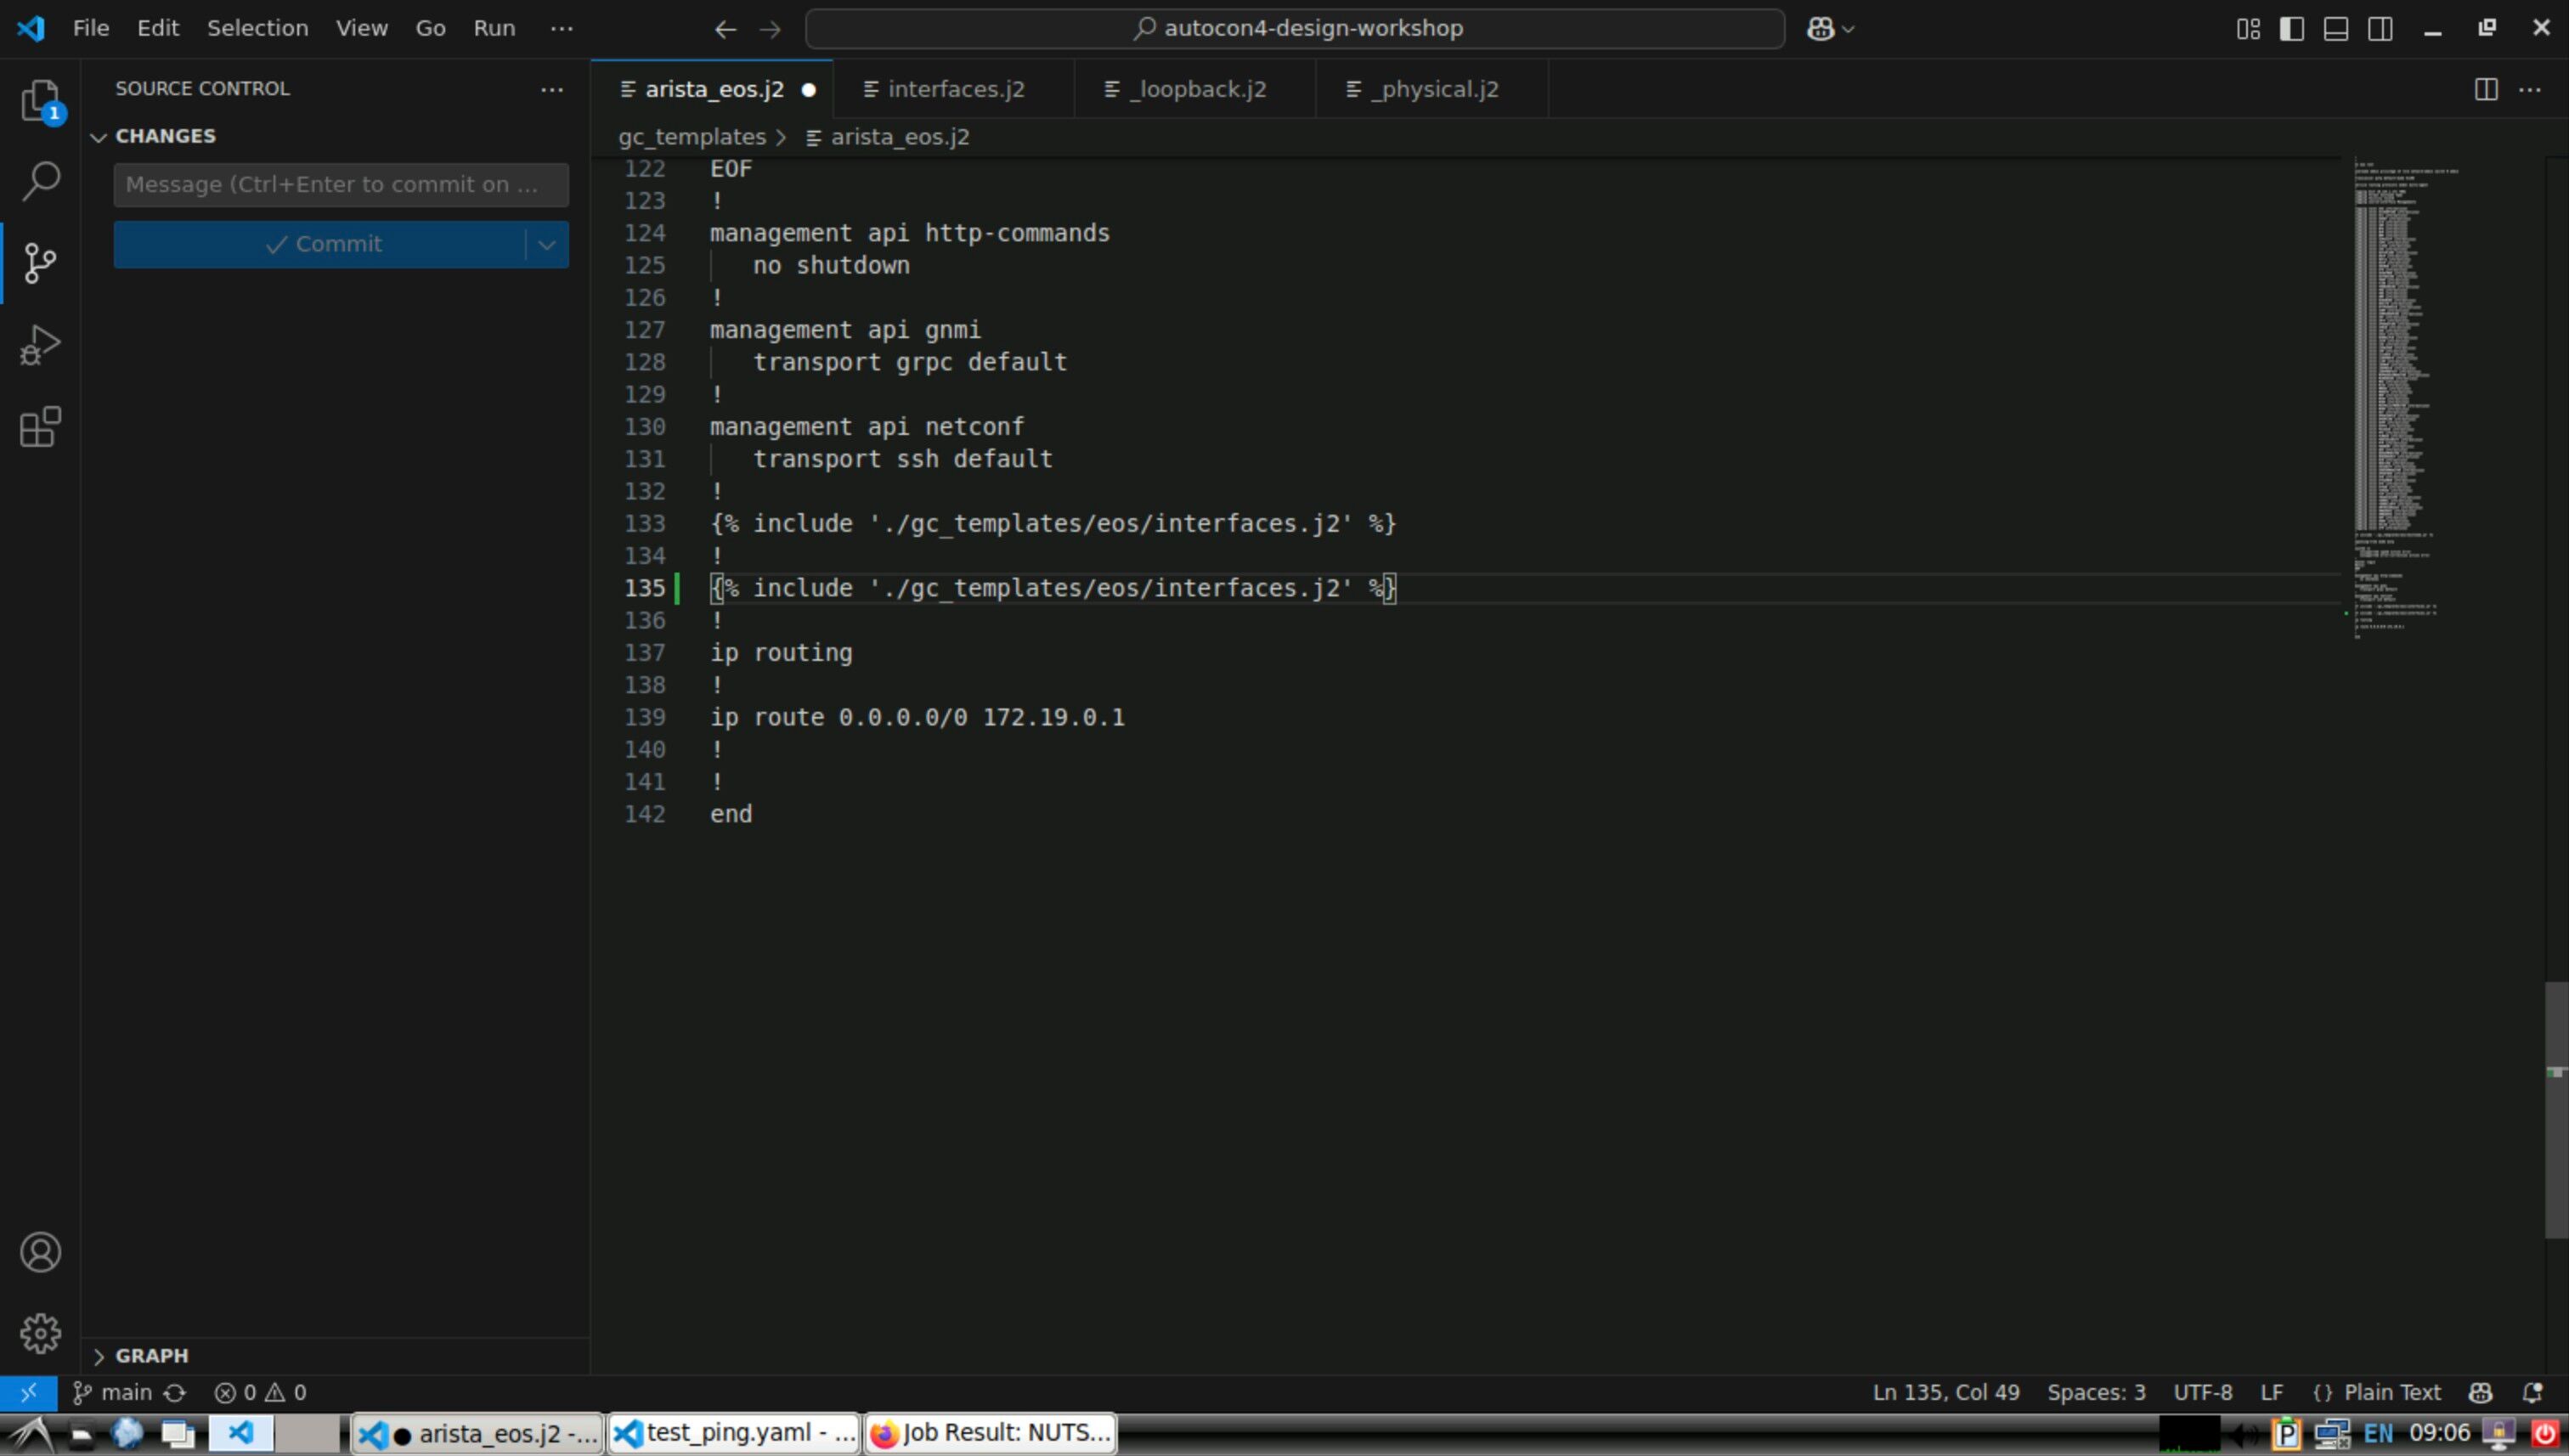
Task: Open Commit button dropdown arrow
Action: coord(546,245)
